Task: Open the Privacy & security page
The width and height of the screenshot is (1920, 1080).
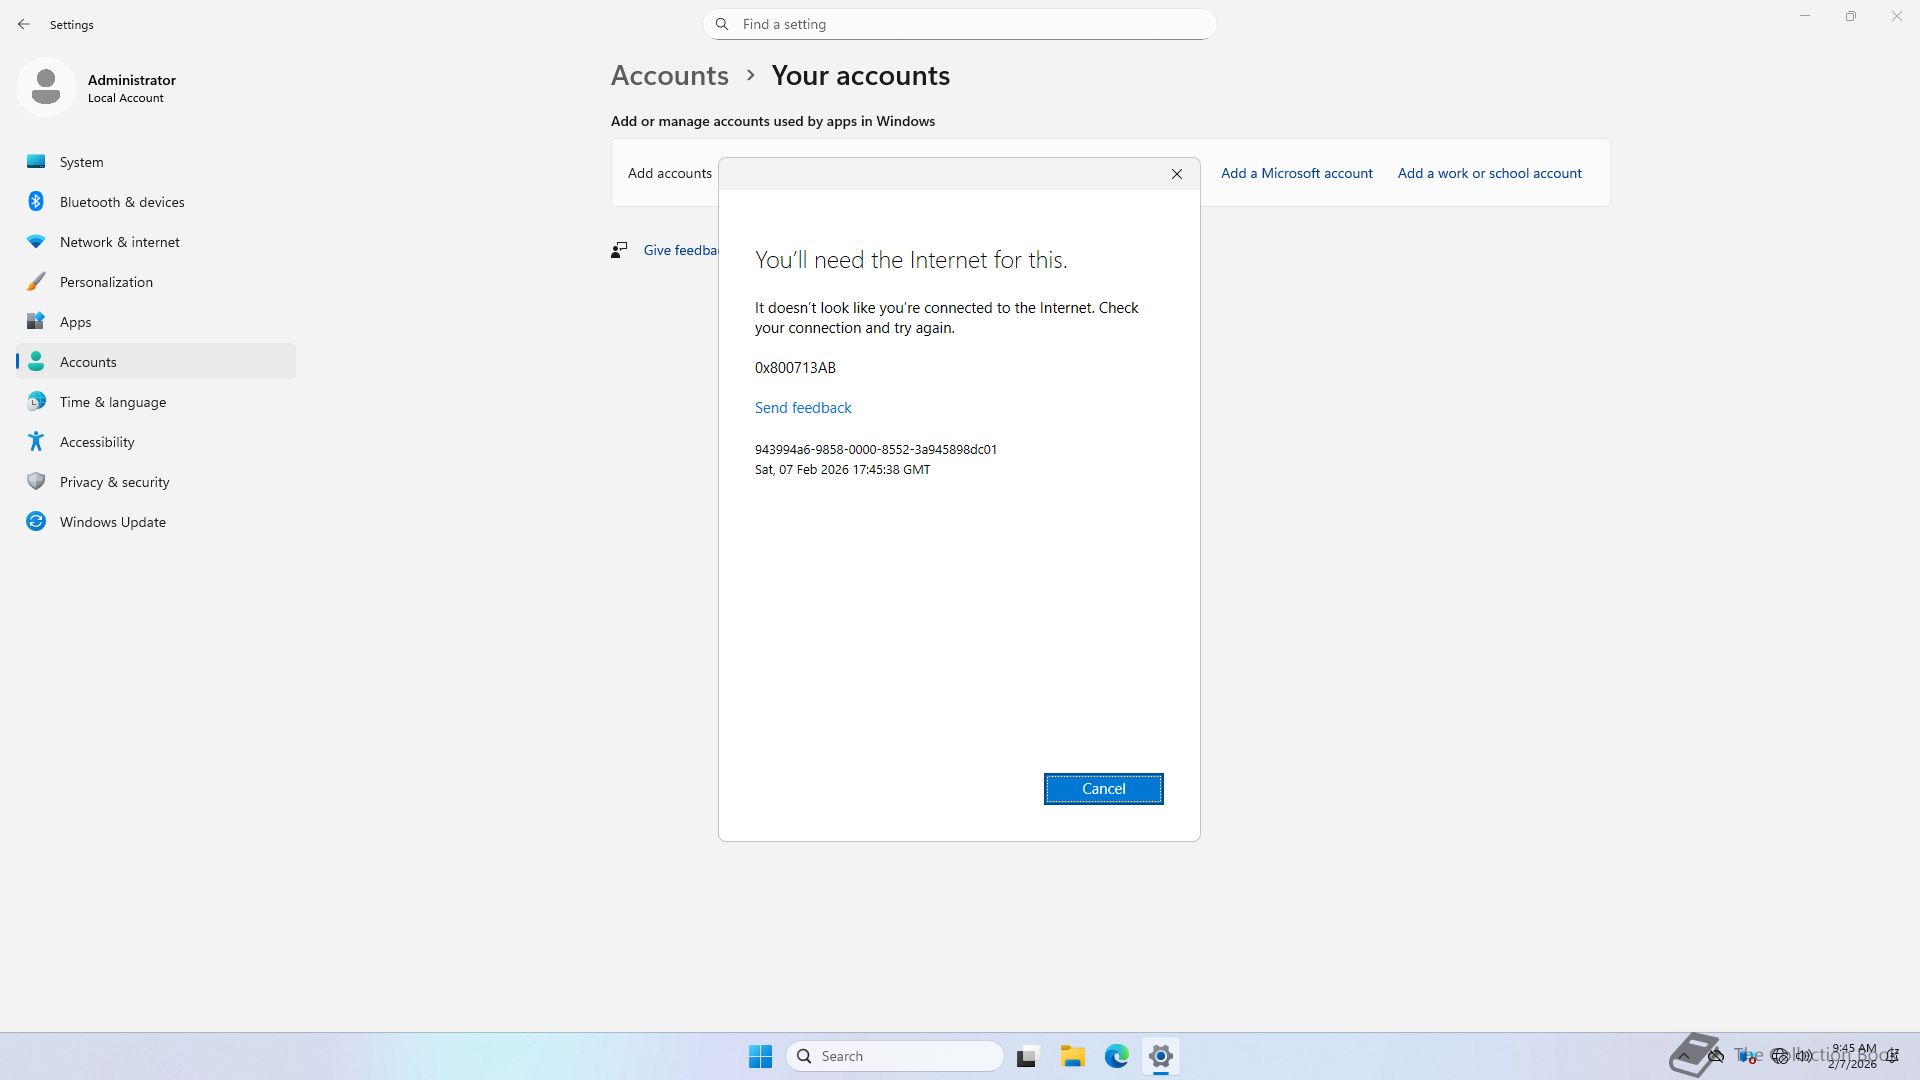Action: click(114, 482)
